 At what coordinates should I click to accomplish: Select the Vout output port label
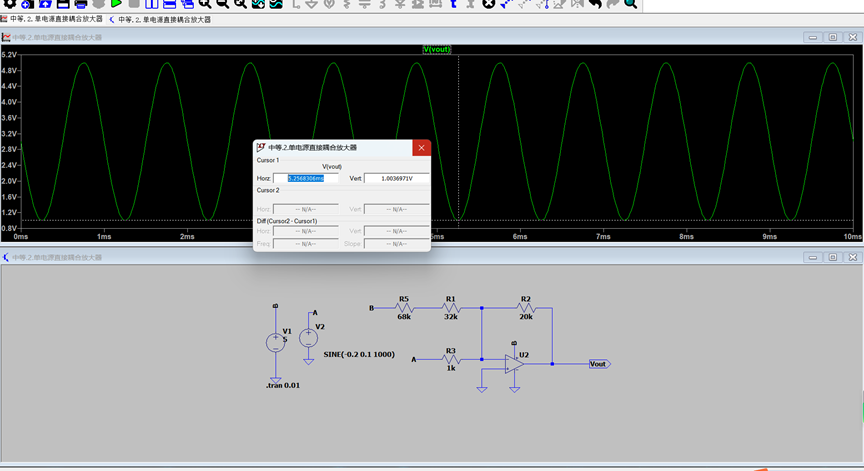click(599, 364)
